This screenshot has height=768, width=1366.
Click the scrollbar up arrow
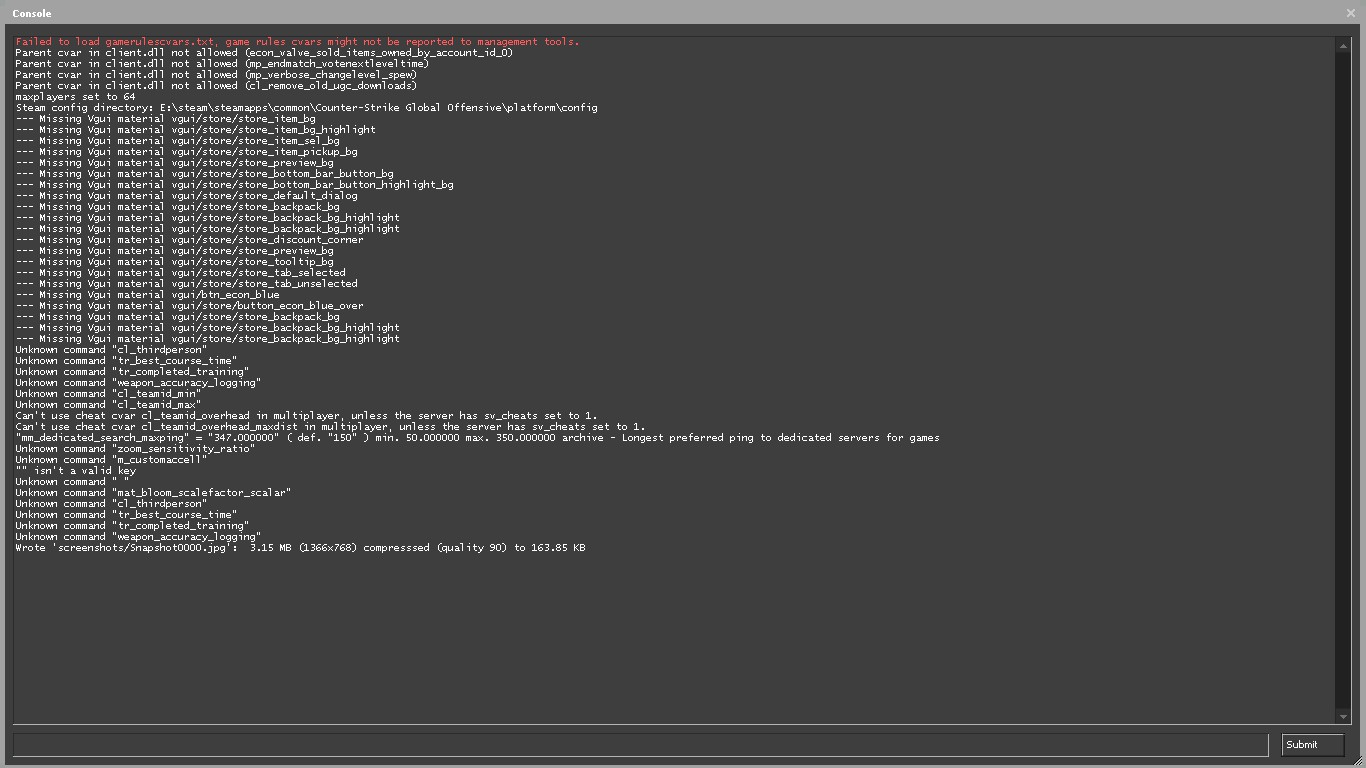pyautogui.click(x=1342, y=44)
